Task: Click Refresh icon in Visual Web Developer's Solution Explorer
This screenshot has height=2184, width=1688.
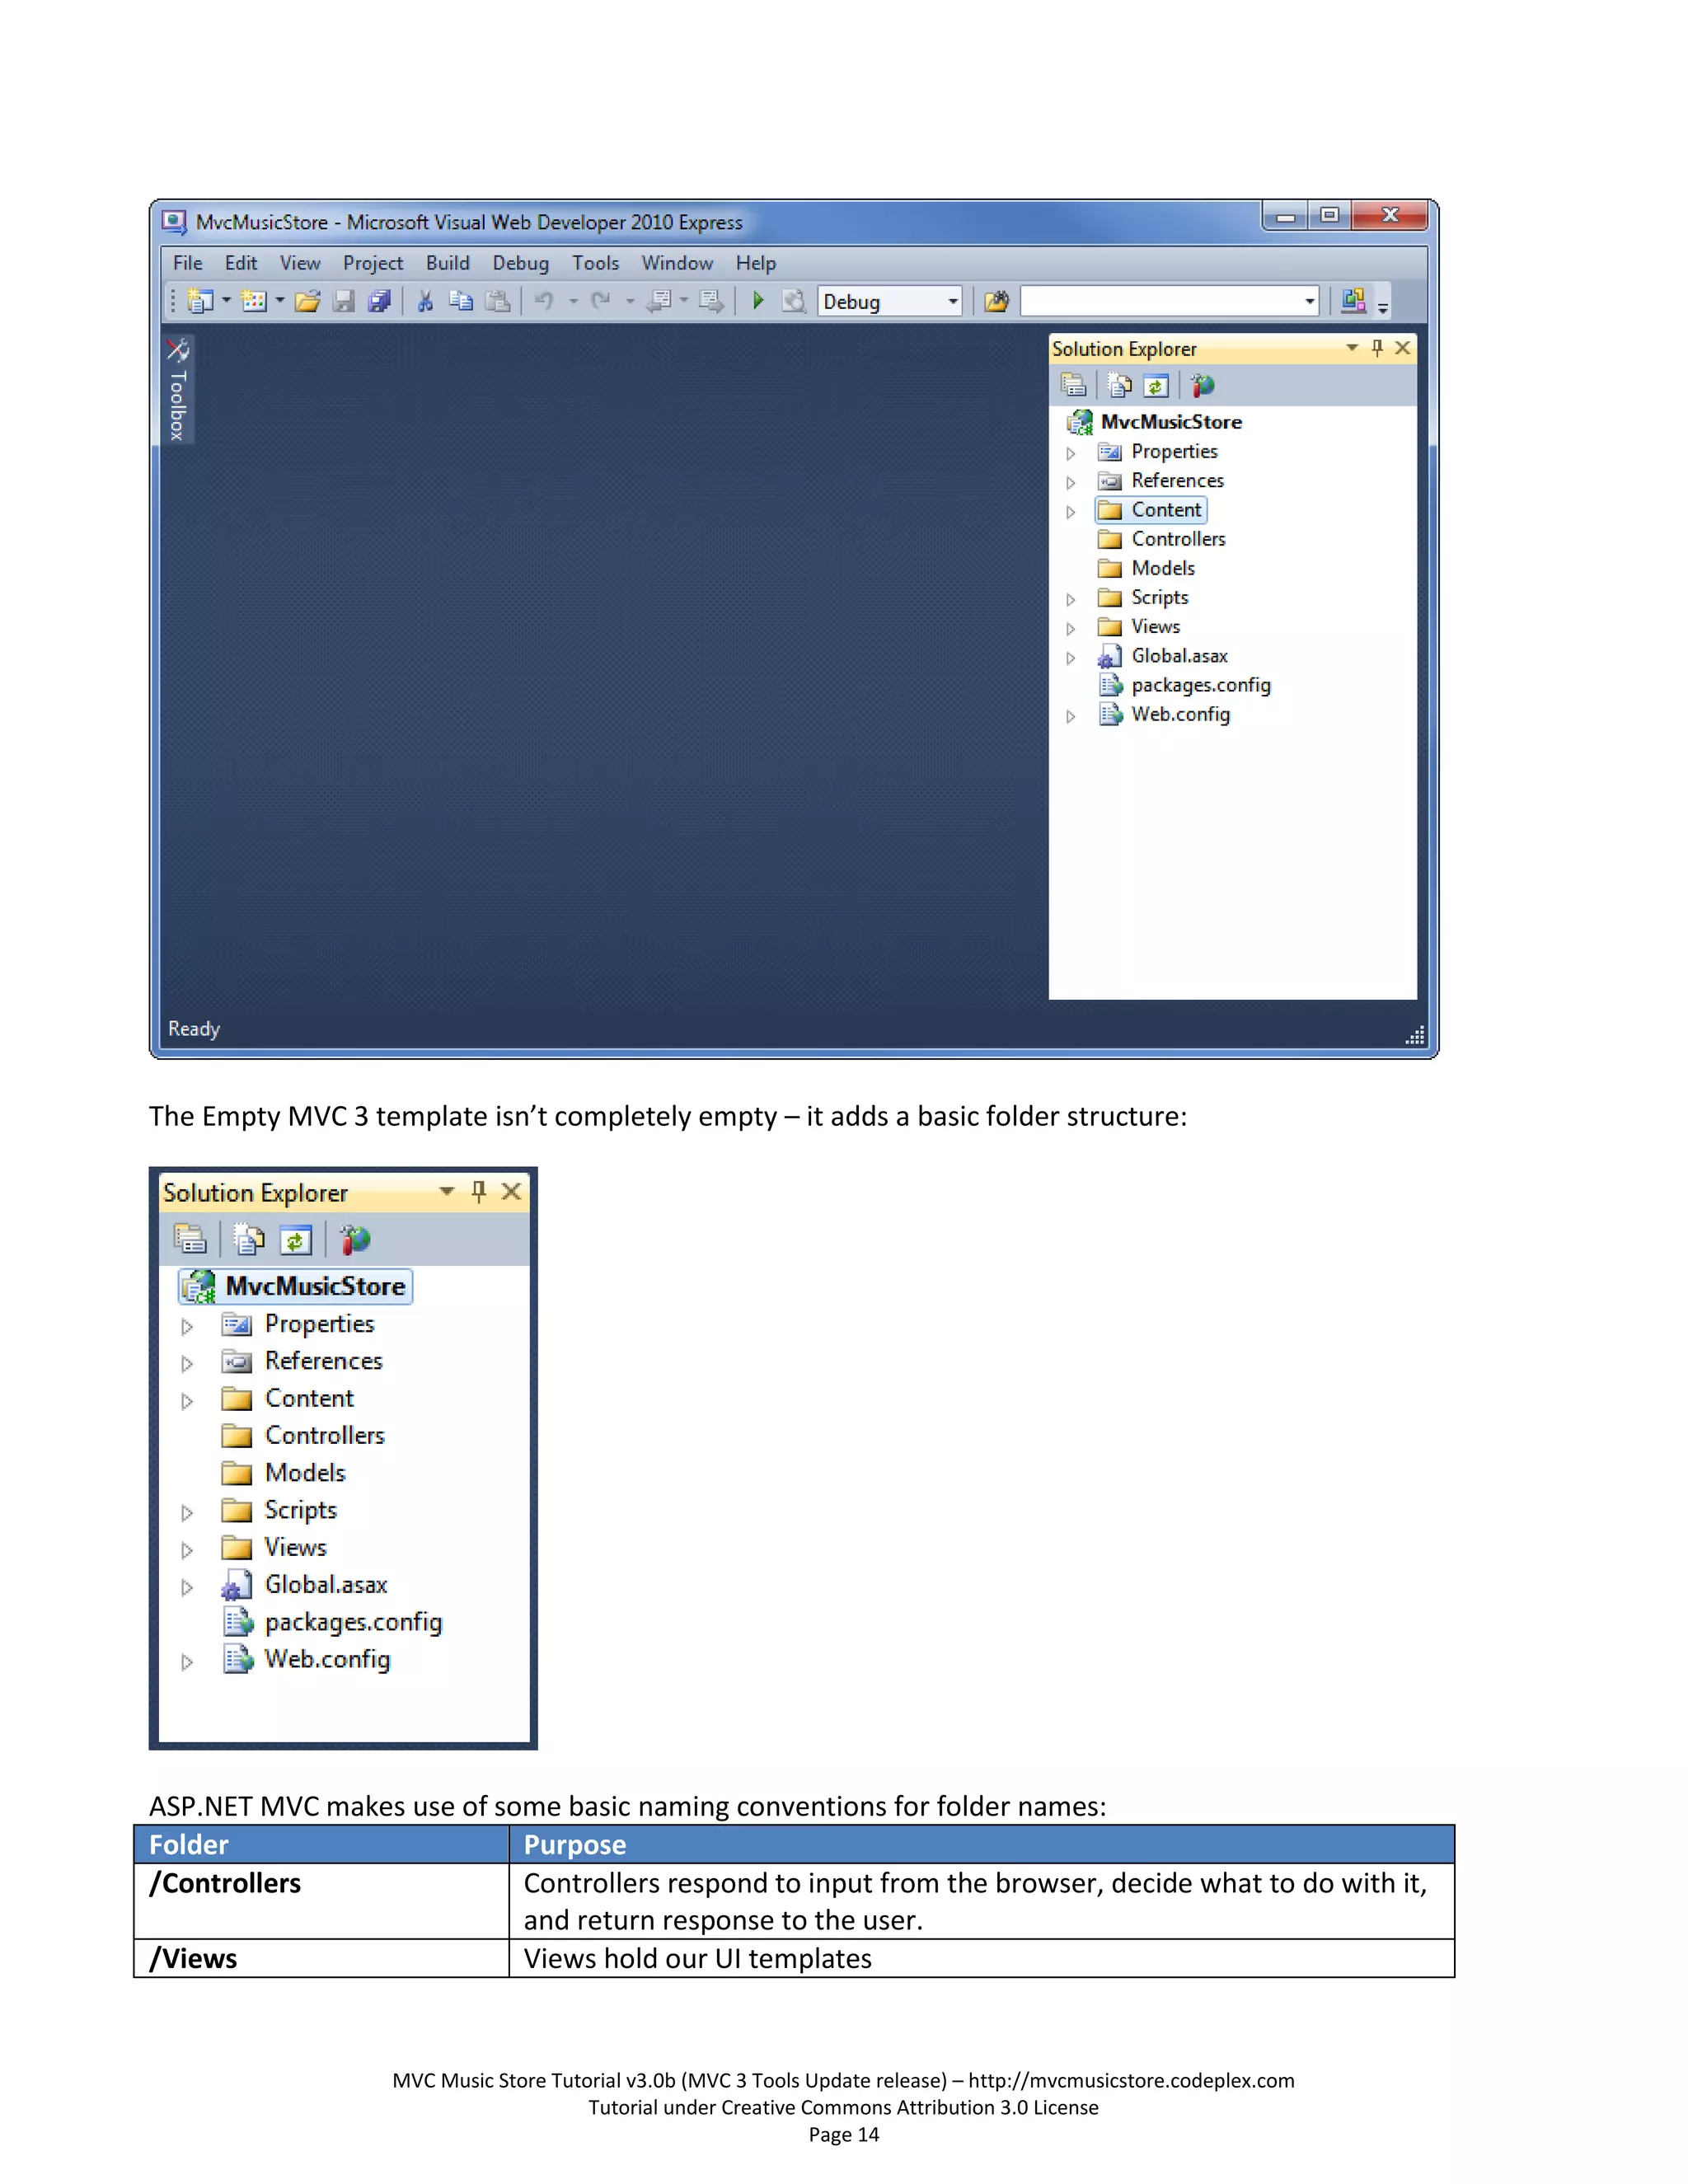Action: [x=1156, y=385]
